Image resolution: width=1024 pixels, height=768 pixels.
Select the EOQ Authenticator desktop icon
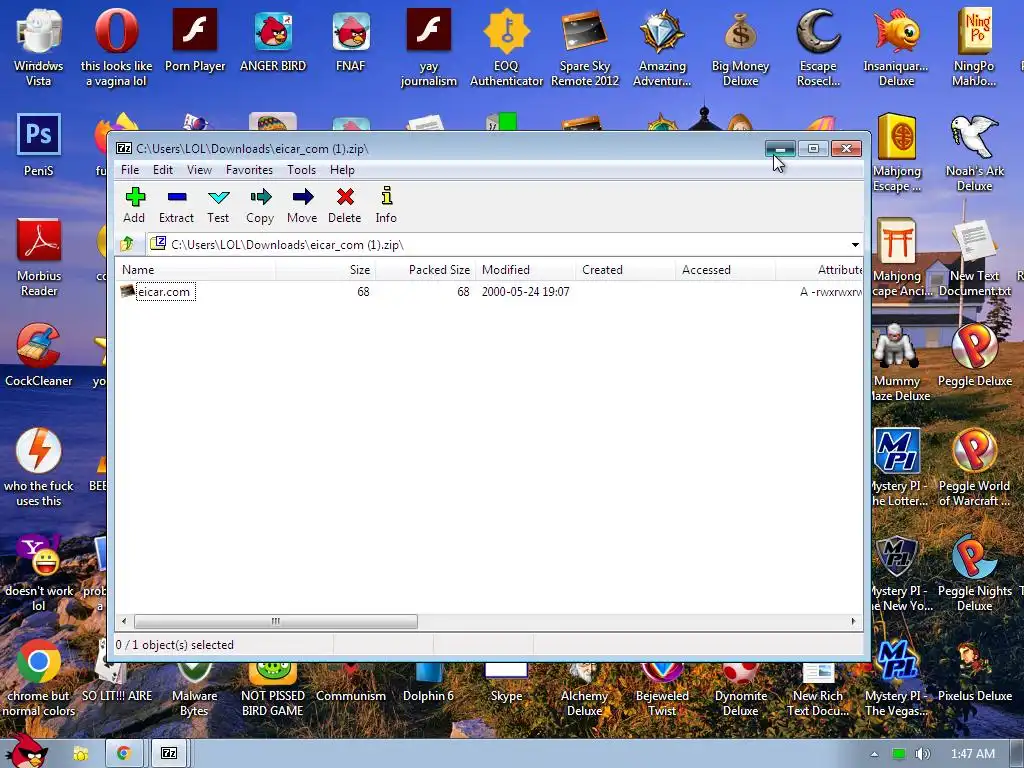506,49
